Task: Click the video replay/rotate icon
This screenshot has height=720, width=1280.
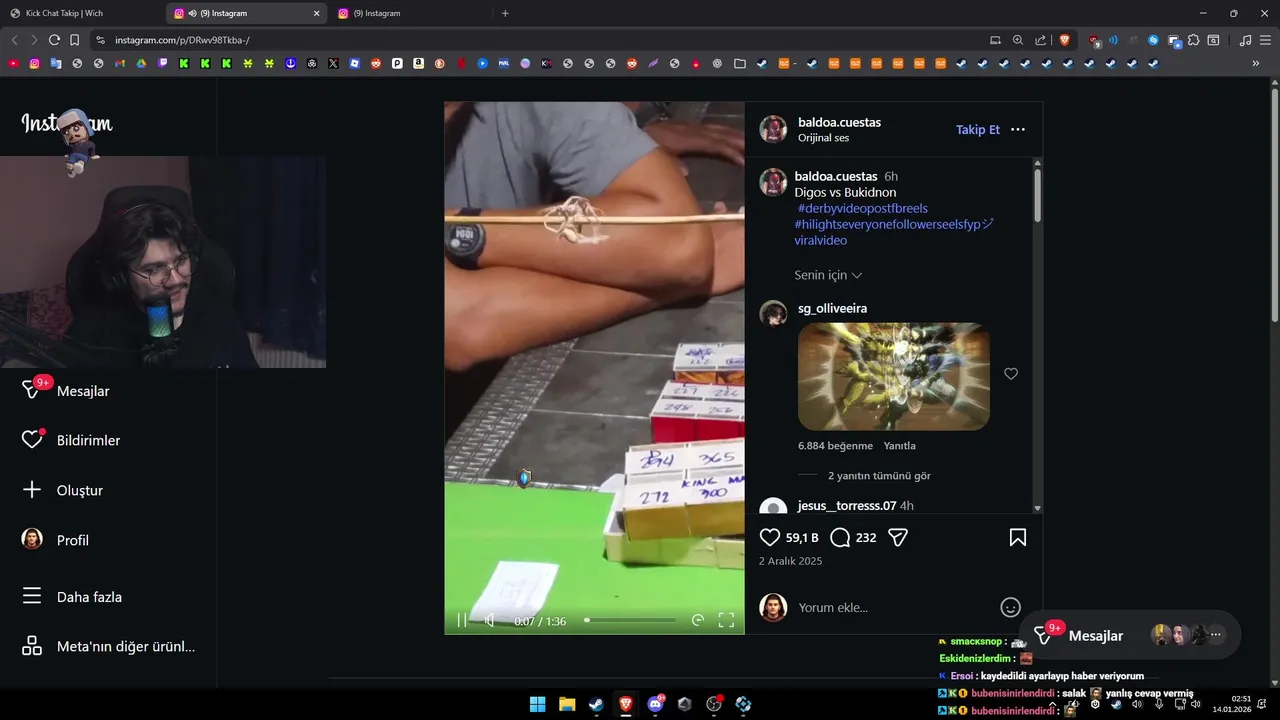Action: [698, 620]
